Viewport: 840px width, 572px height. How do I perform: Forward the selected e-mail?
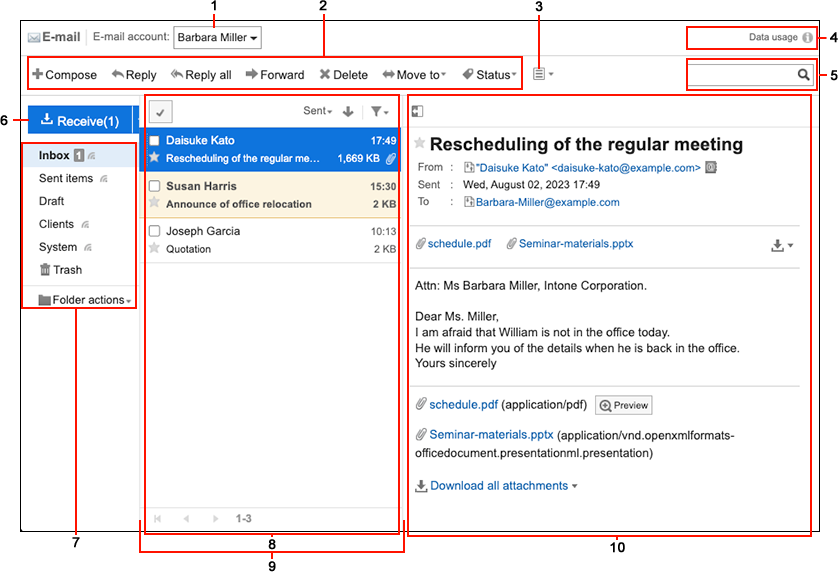tap(275, 74)
